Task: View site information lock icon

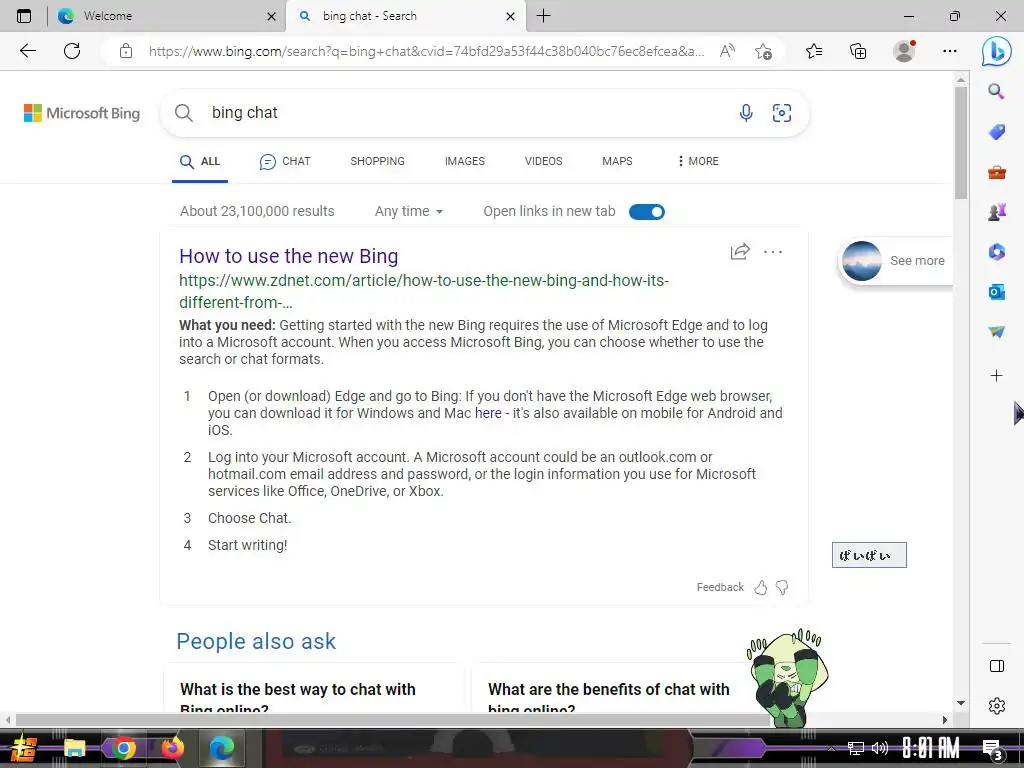Action: [126, 51]
